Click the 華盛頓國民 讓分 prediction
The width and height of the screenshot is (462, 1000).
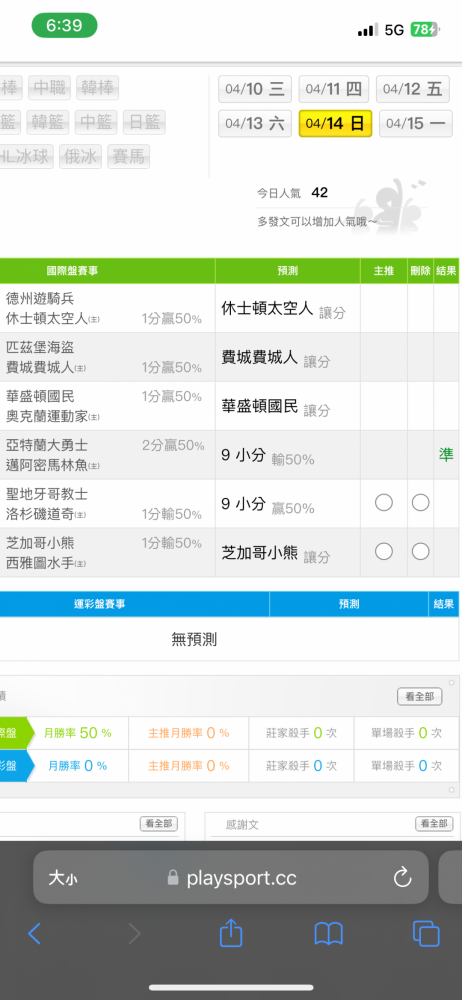click(x=276, y=408)
